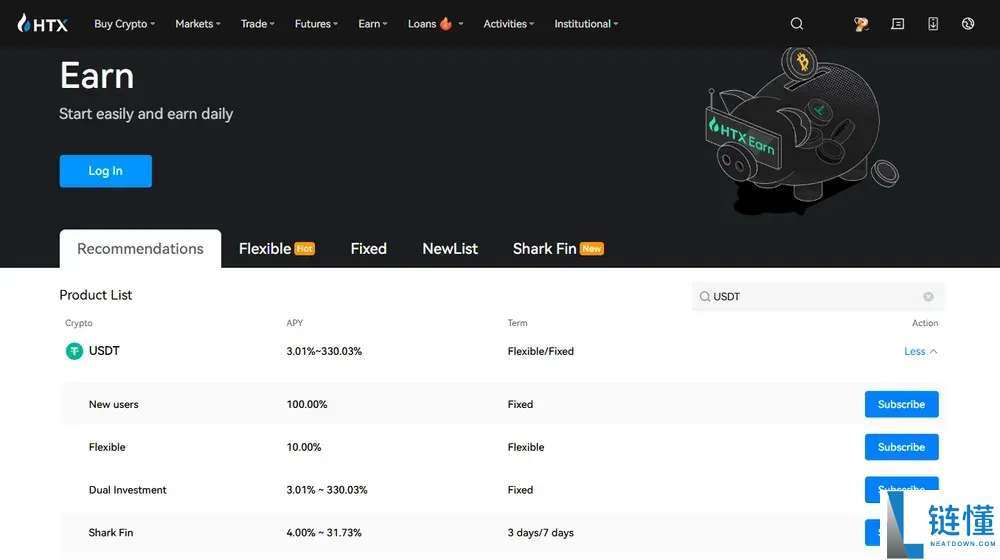
Task: Open the Markets dropdown menu
Action: pos(197,24)
